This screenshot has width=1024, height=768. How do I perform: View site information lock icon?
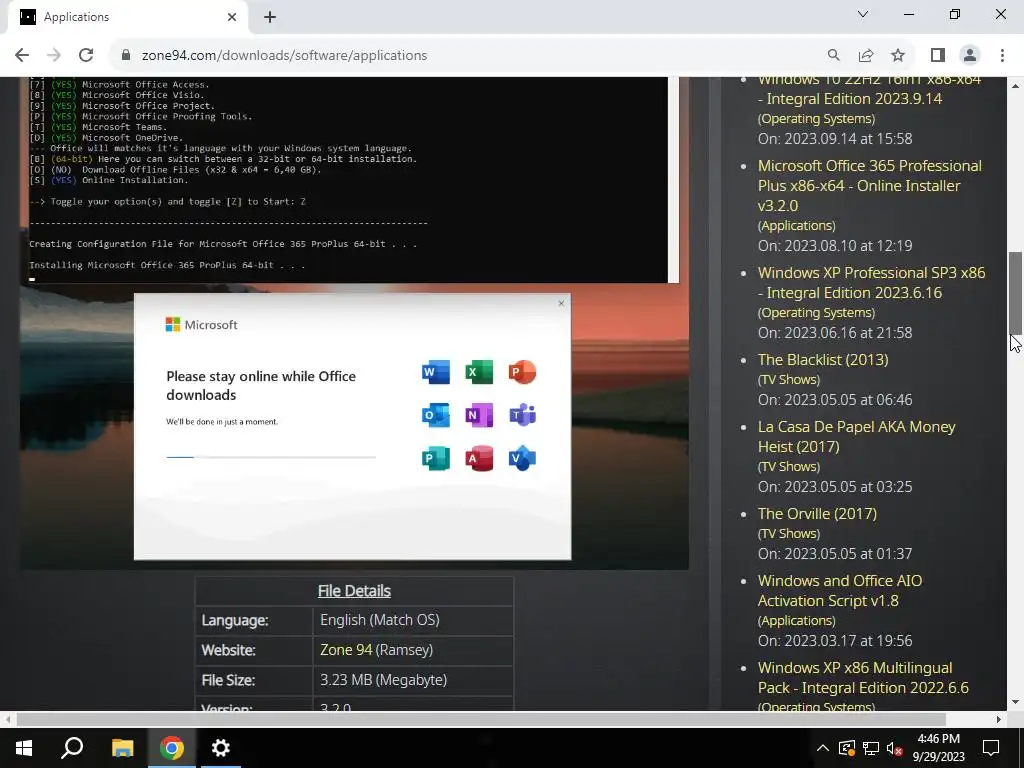(126, 56)
